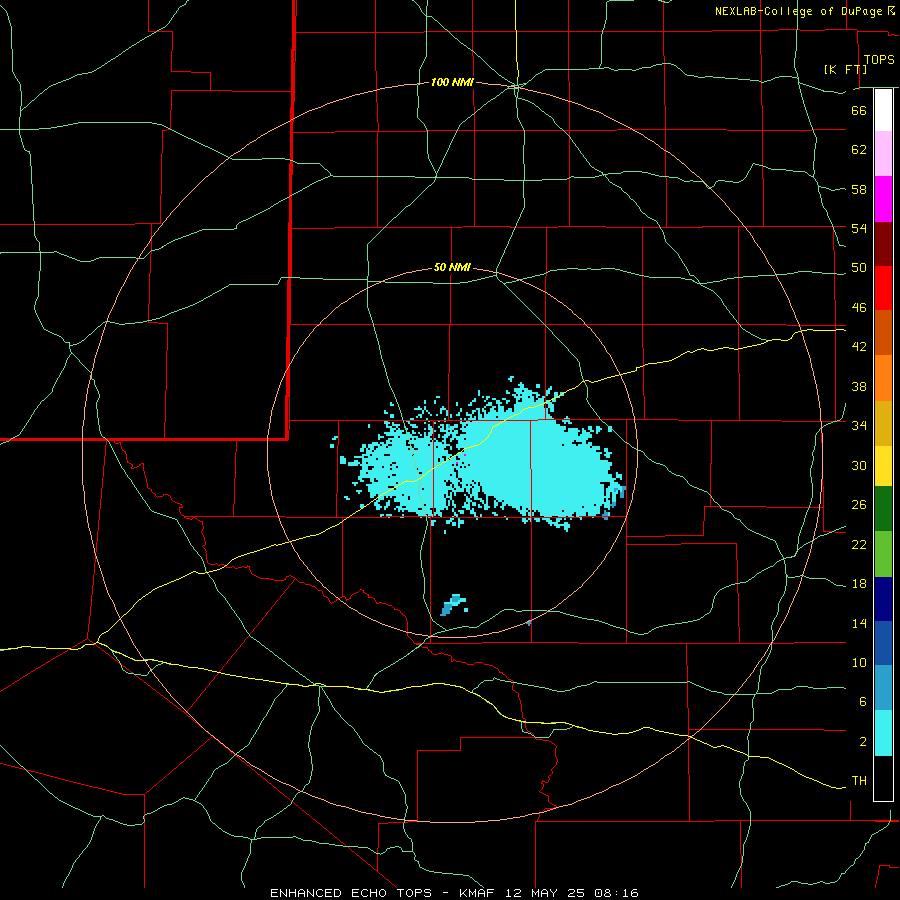Click the light pink legend swatch

tap(883, 154)
